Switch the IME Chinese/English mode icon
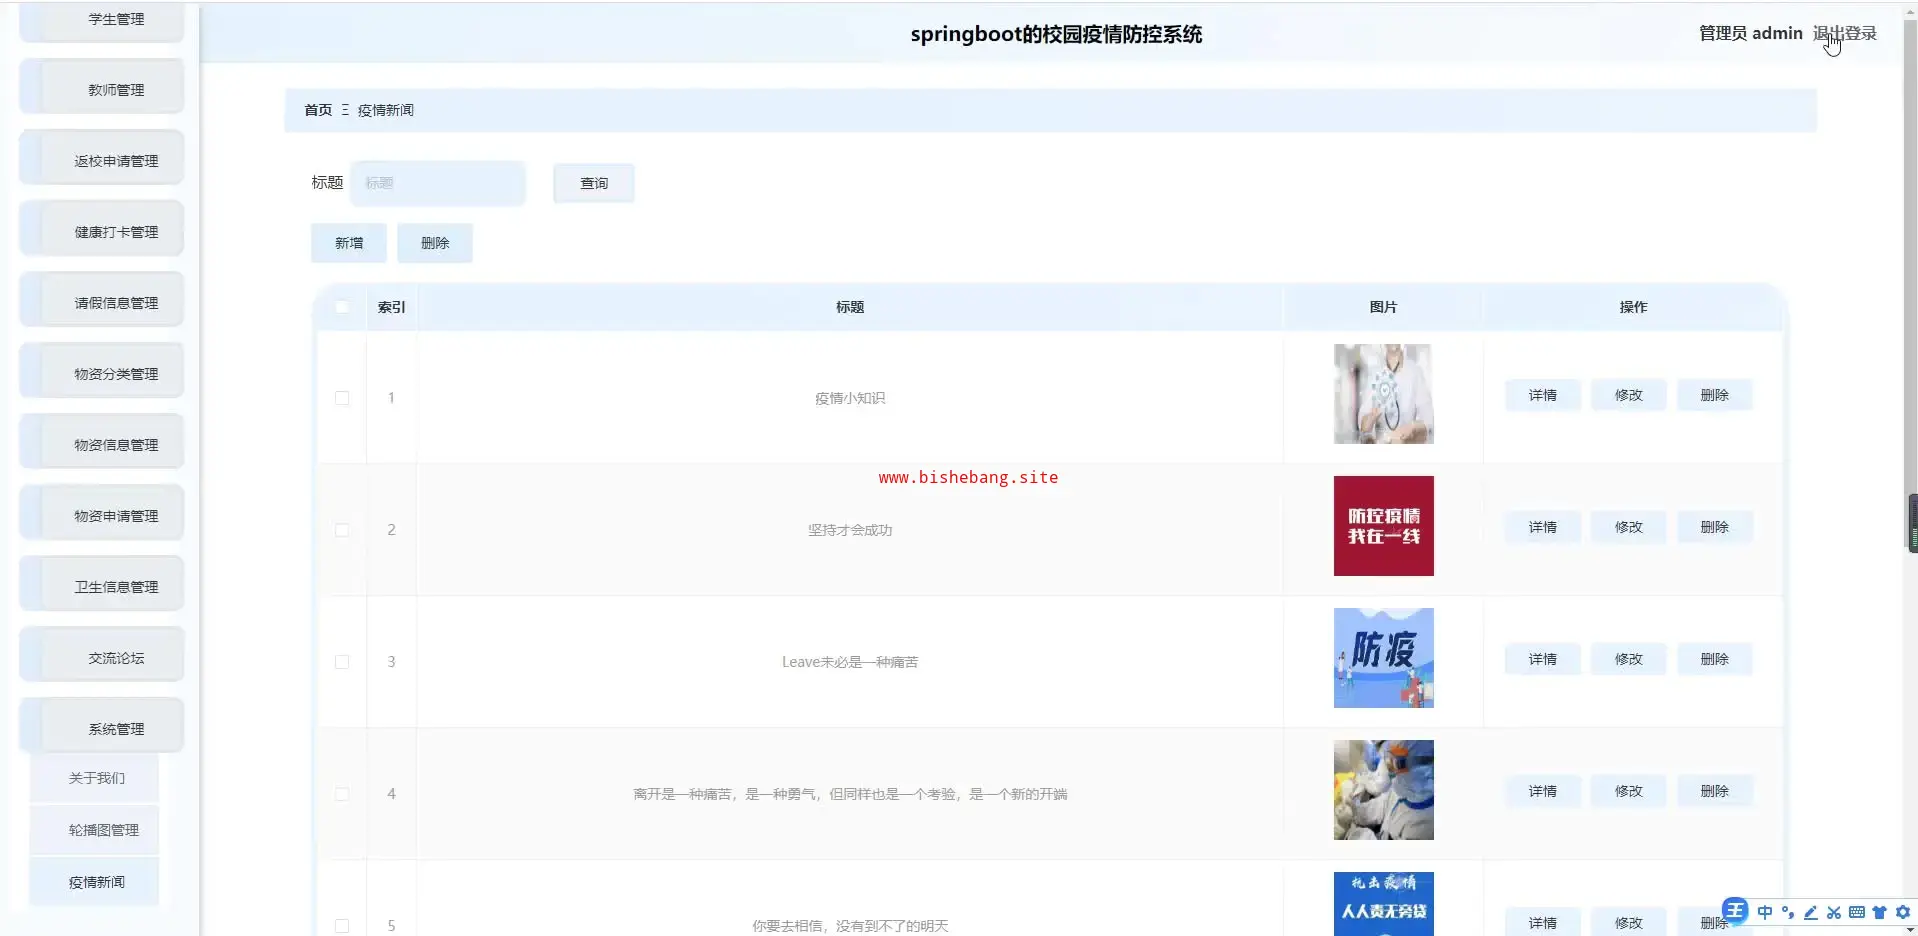 [1764, 912]
